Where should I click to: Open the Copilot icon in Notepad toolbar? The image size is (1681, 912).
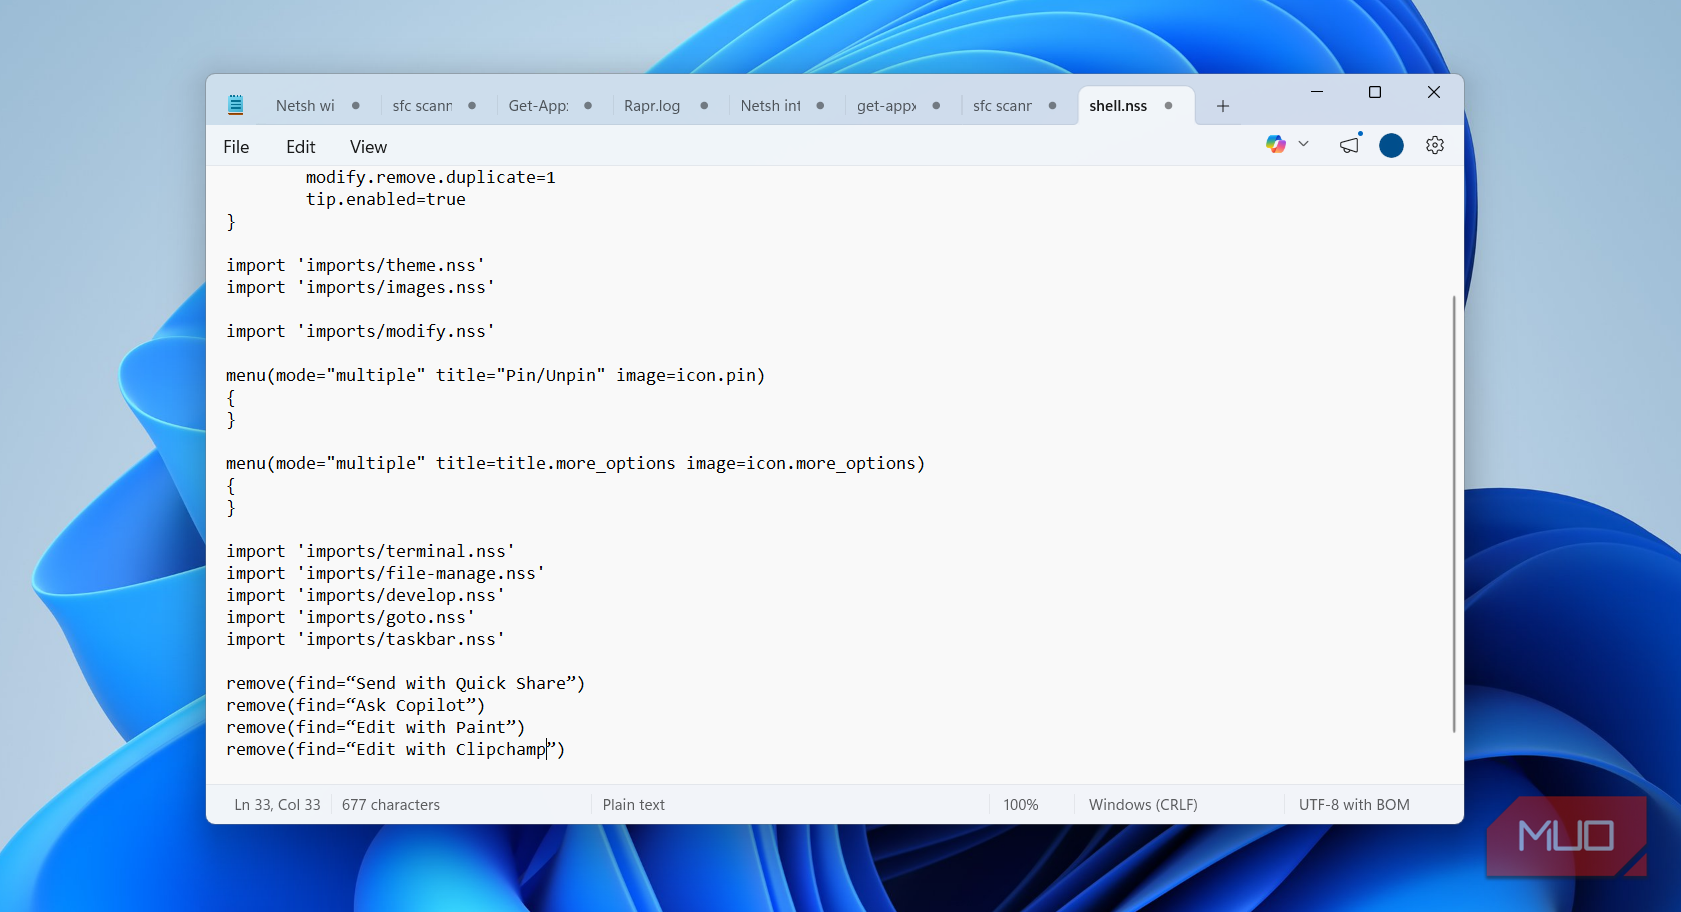1275,144
